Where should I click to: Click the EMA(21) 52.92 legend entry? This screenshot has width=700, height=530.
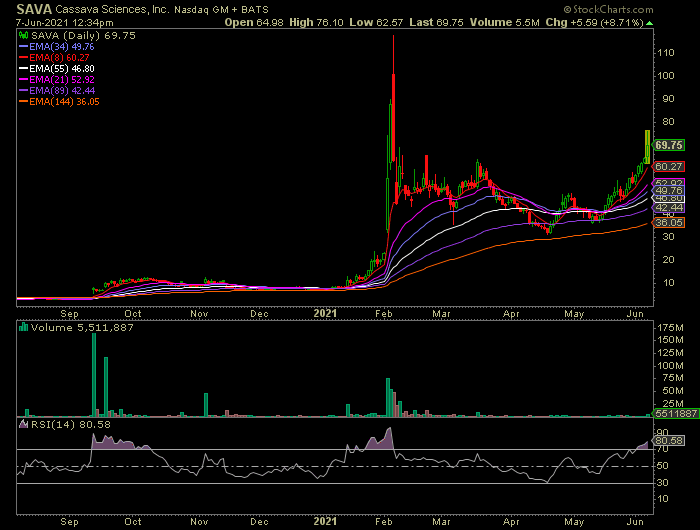coord(57,79)
